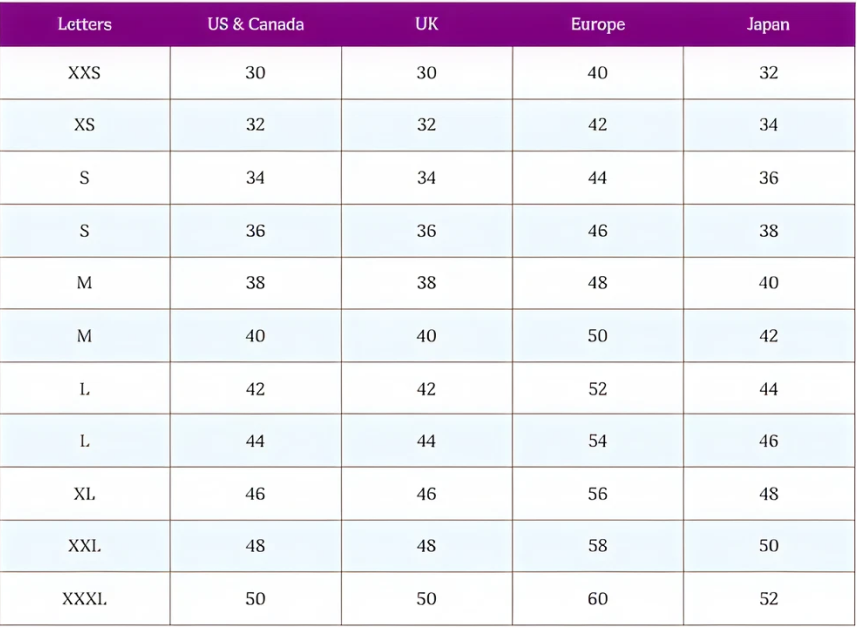
Task: Click Japan value 52 in XXXL row
Action: point(768,600)
